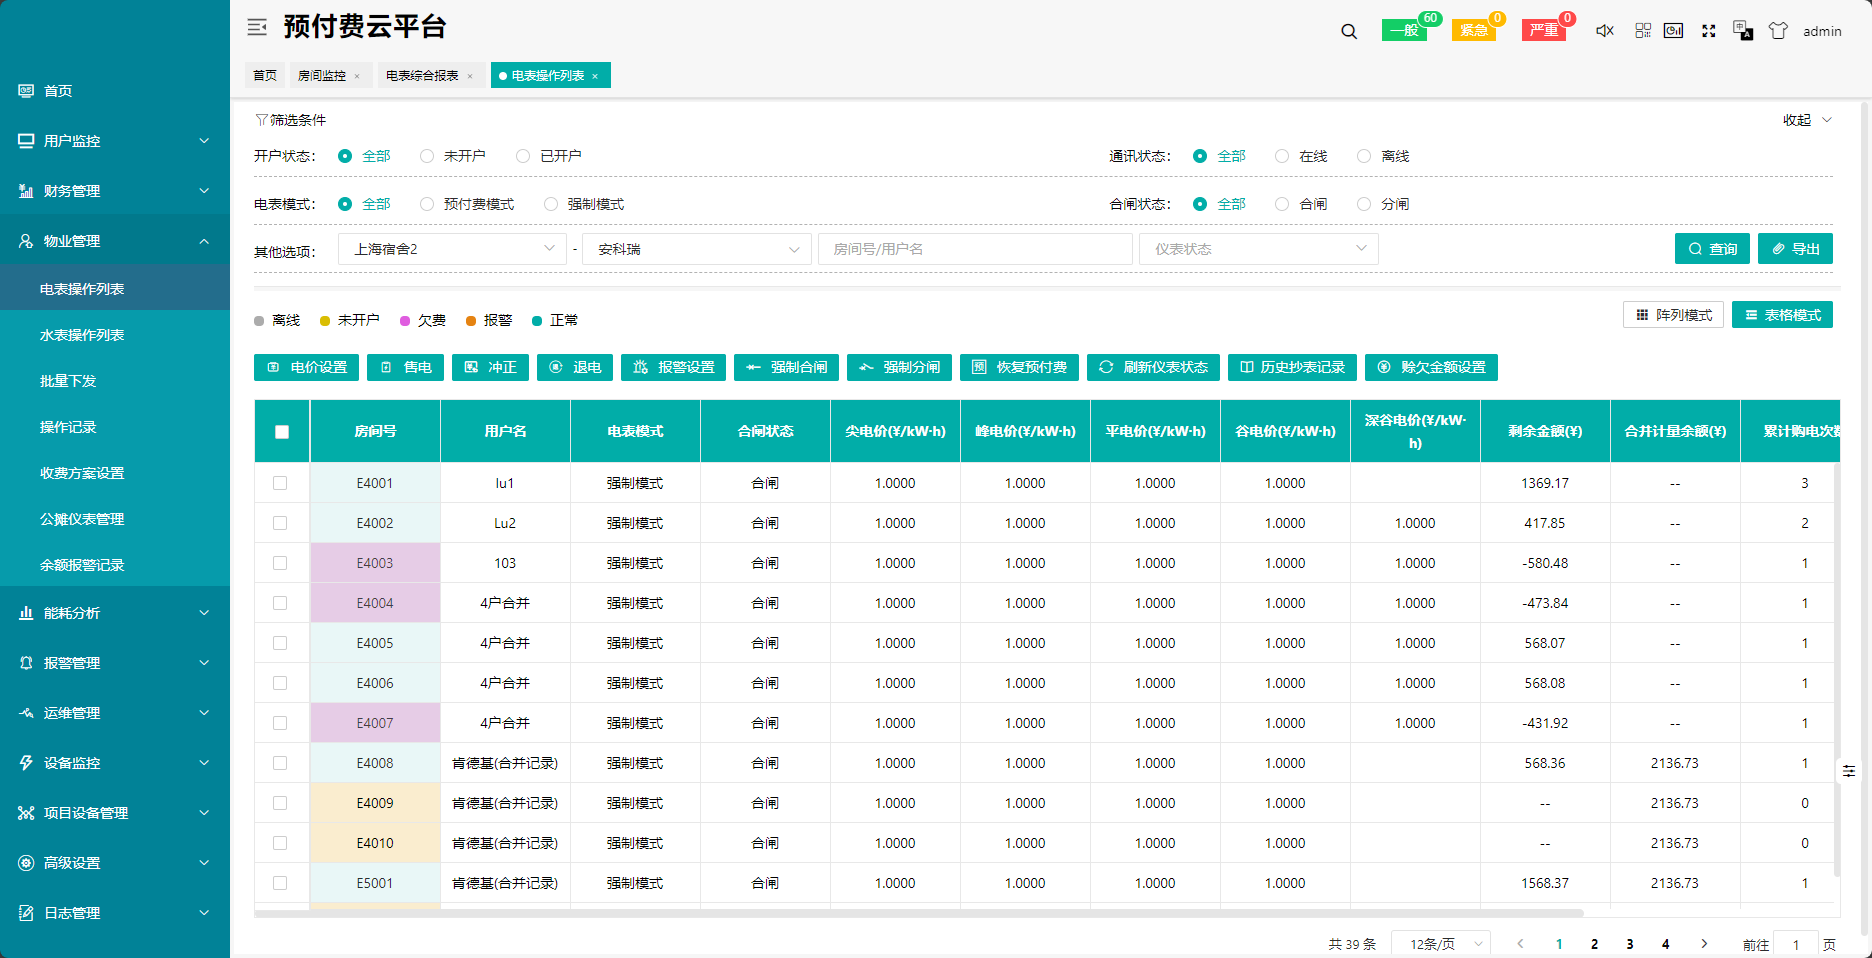Click the search magnifier icon in header
The height and width of the screenshot is (958, 1872).
pos(1349,31)
